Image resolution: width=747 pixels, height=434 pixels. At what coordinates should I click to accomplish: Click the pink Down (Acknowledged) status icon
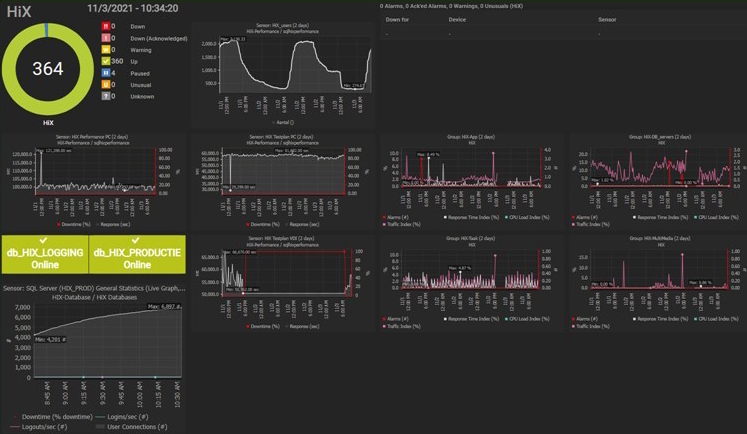coord(106,38)
